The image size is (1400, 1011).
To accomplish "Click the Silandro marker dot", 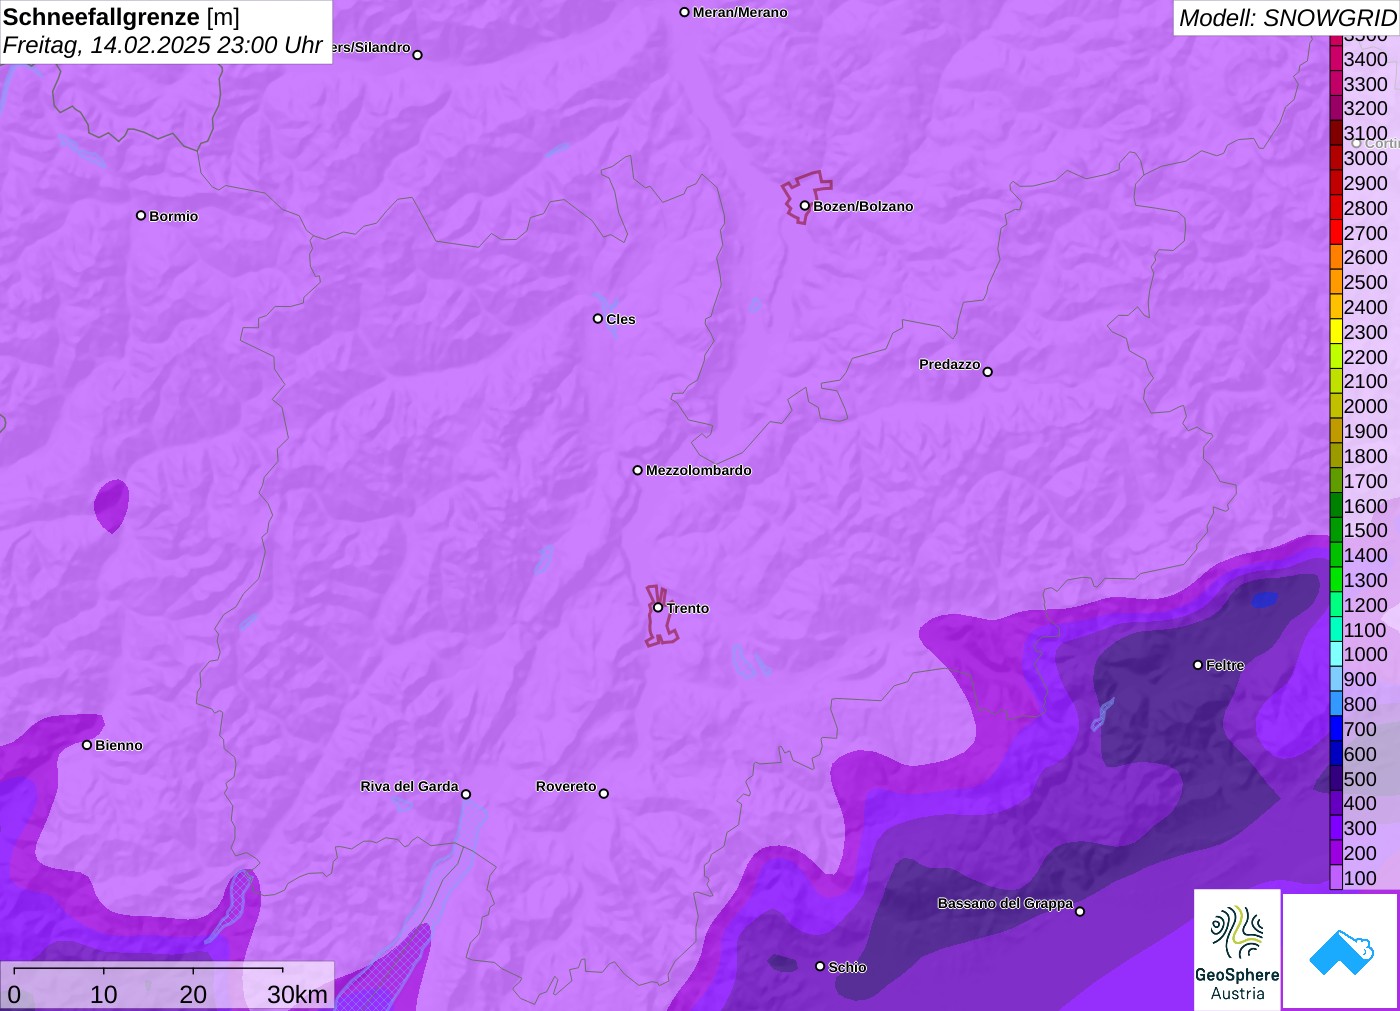I will click(x=418, y=55).
